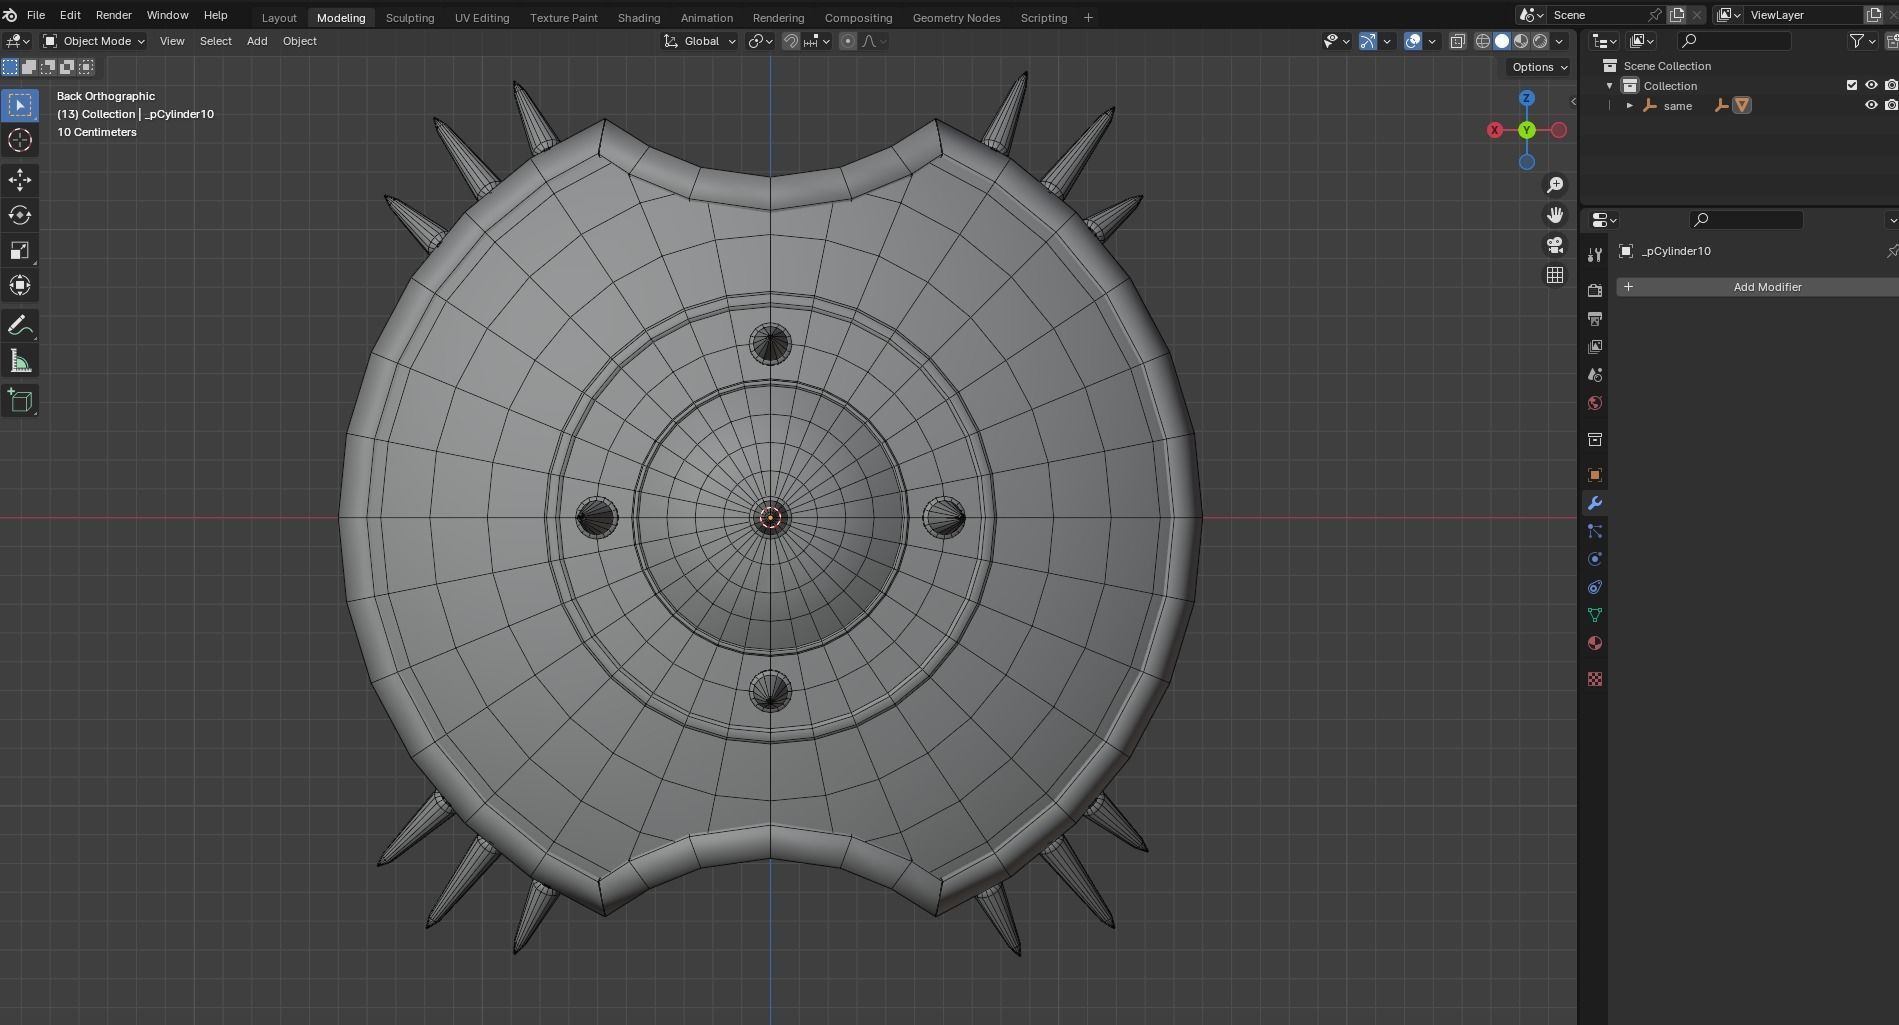
Task: Toggle X-ray display mode
Action: (1457, 41)
